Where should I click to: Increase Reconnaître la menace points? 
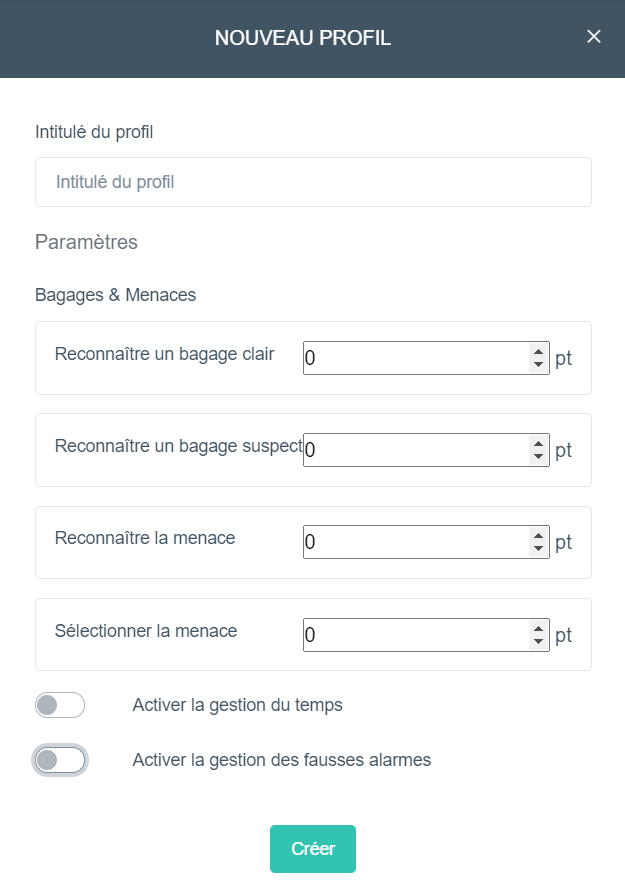point(538,535)
